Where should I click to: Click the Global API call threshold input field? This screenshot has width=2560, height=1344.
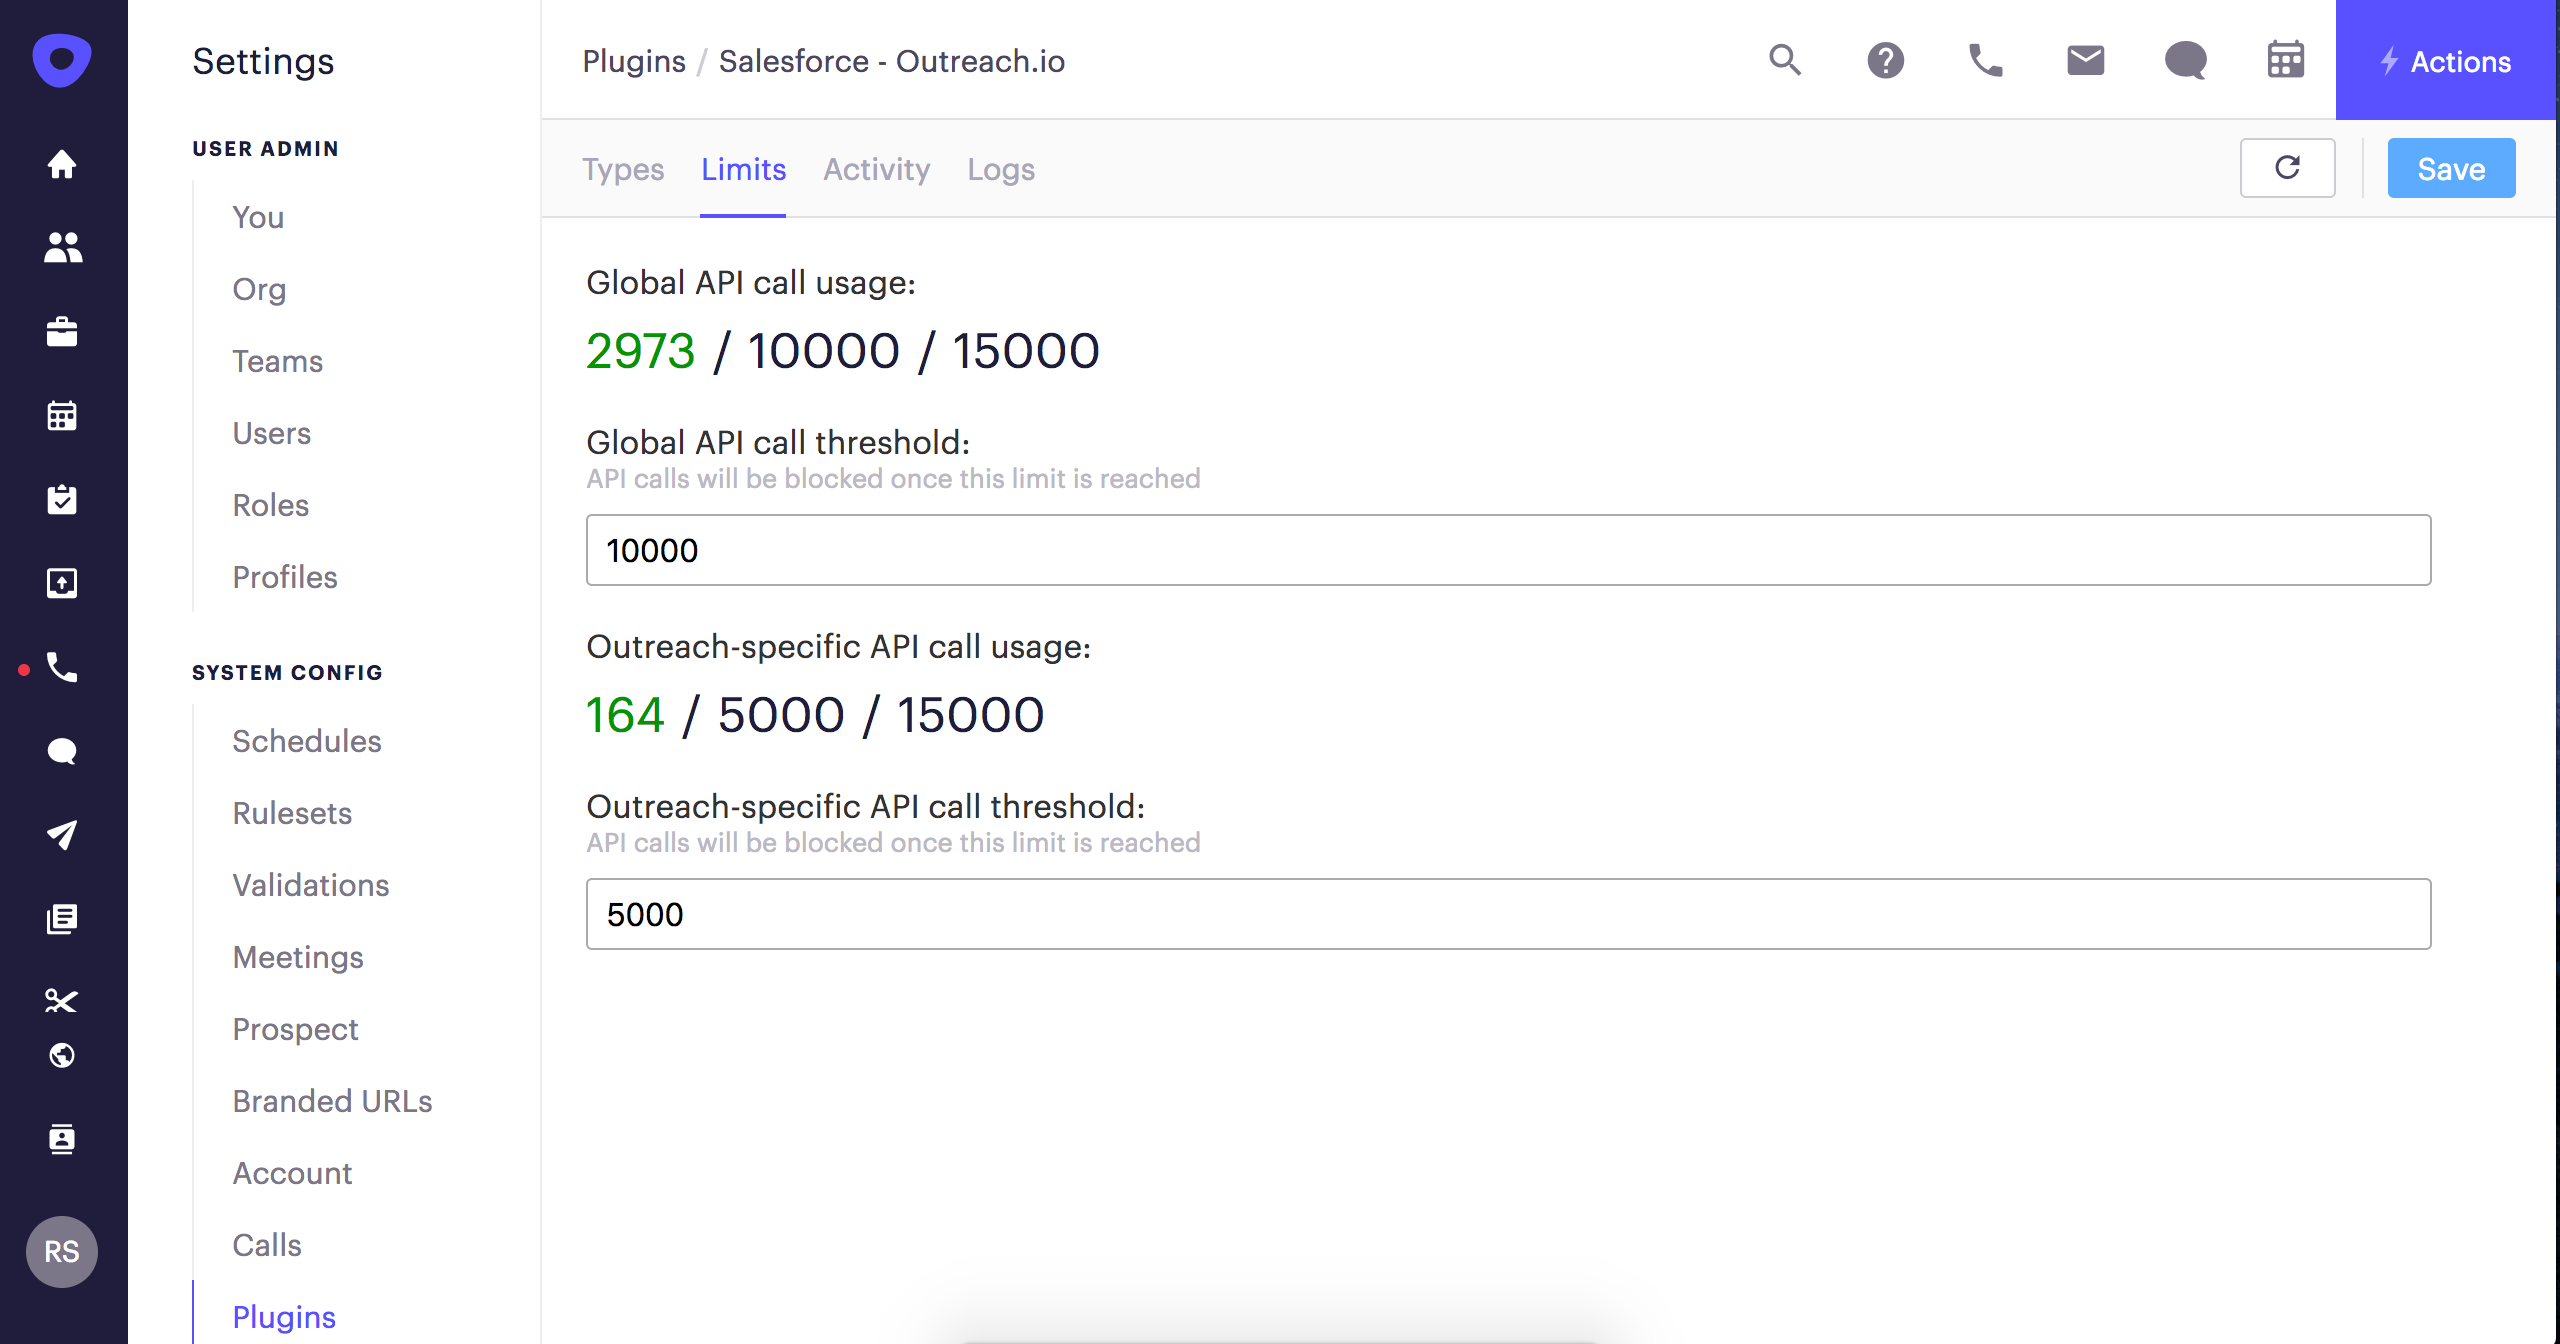[x=1509, y=550]
